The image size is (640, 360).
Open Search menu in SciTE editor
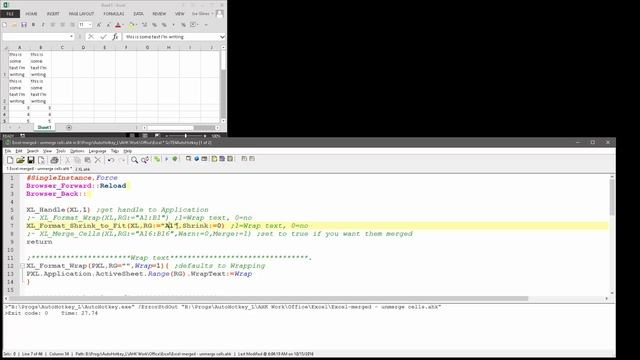click(32, 151)
